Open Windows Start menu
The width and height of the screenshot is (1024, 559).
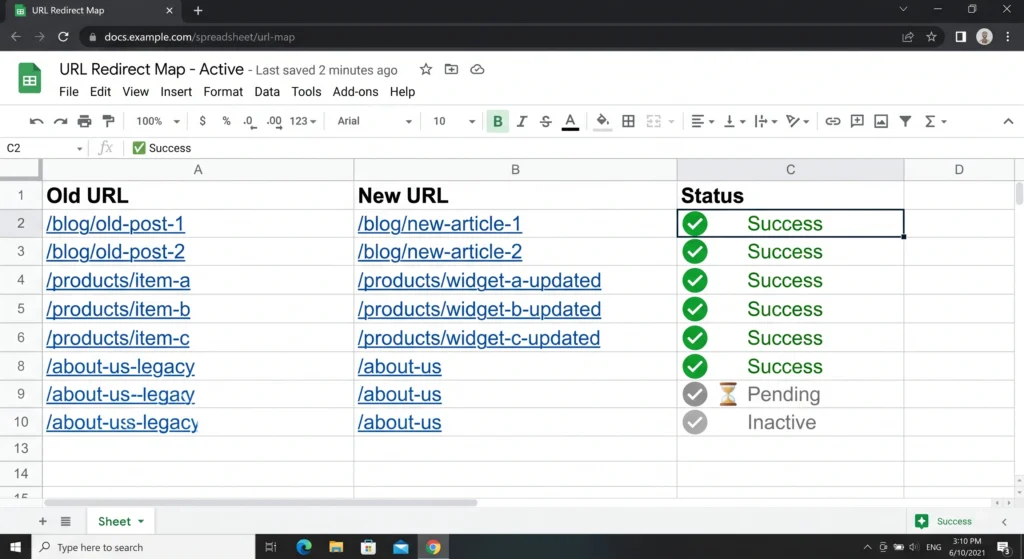[15, 547]
